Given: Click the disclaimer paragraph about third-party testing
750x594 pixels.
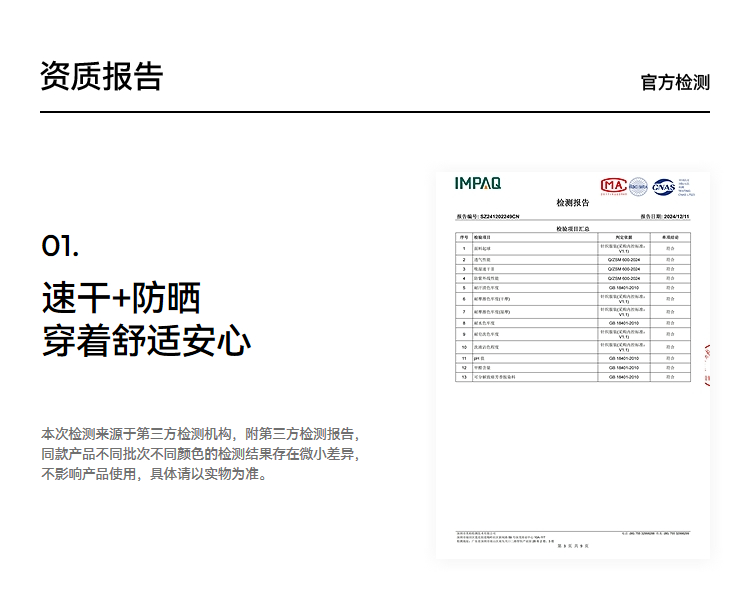Looking at the screenshot, I should point(199,454).
